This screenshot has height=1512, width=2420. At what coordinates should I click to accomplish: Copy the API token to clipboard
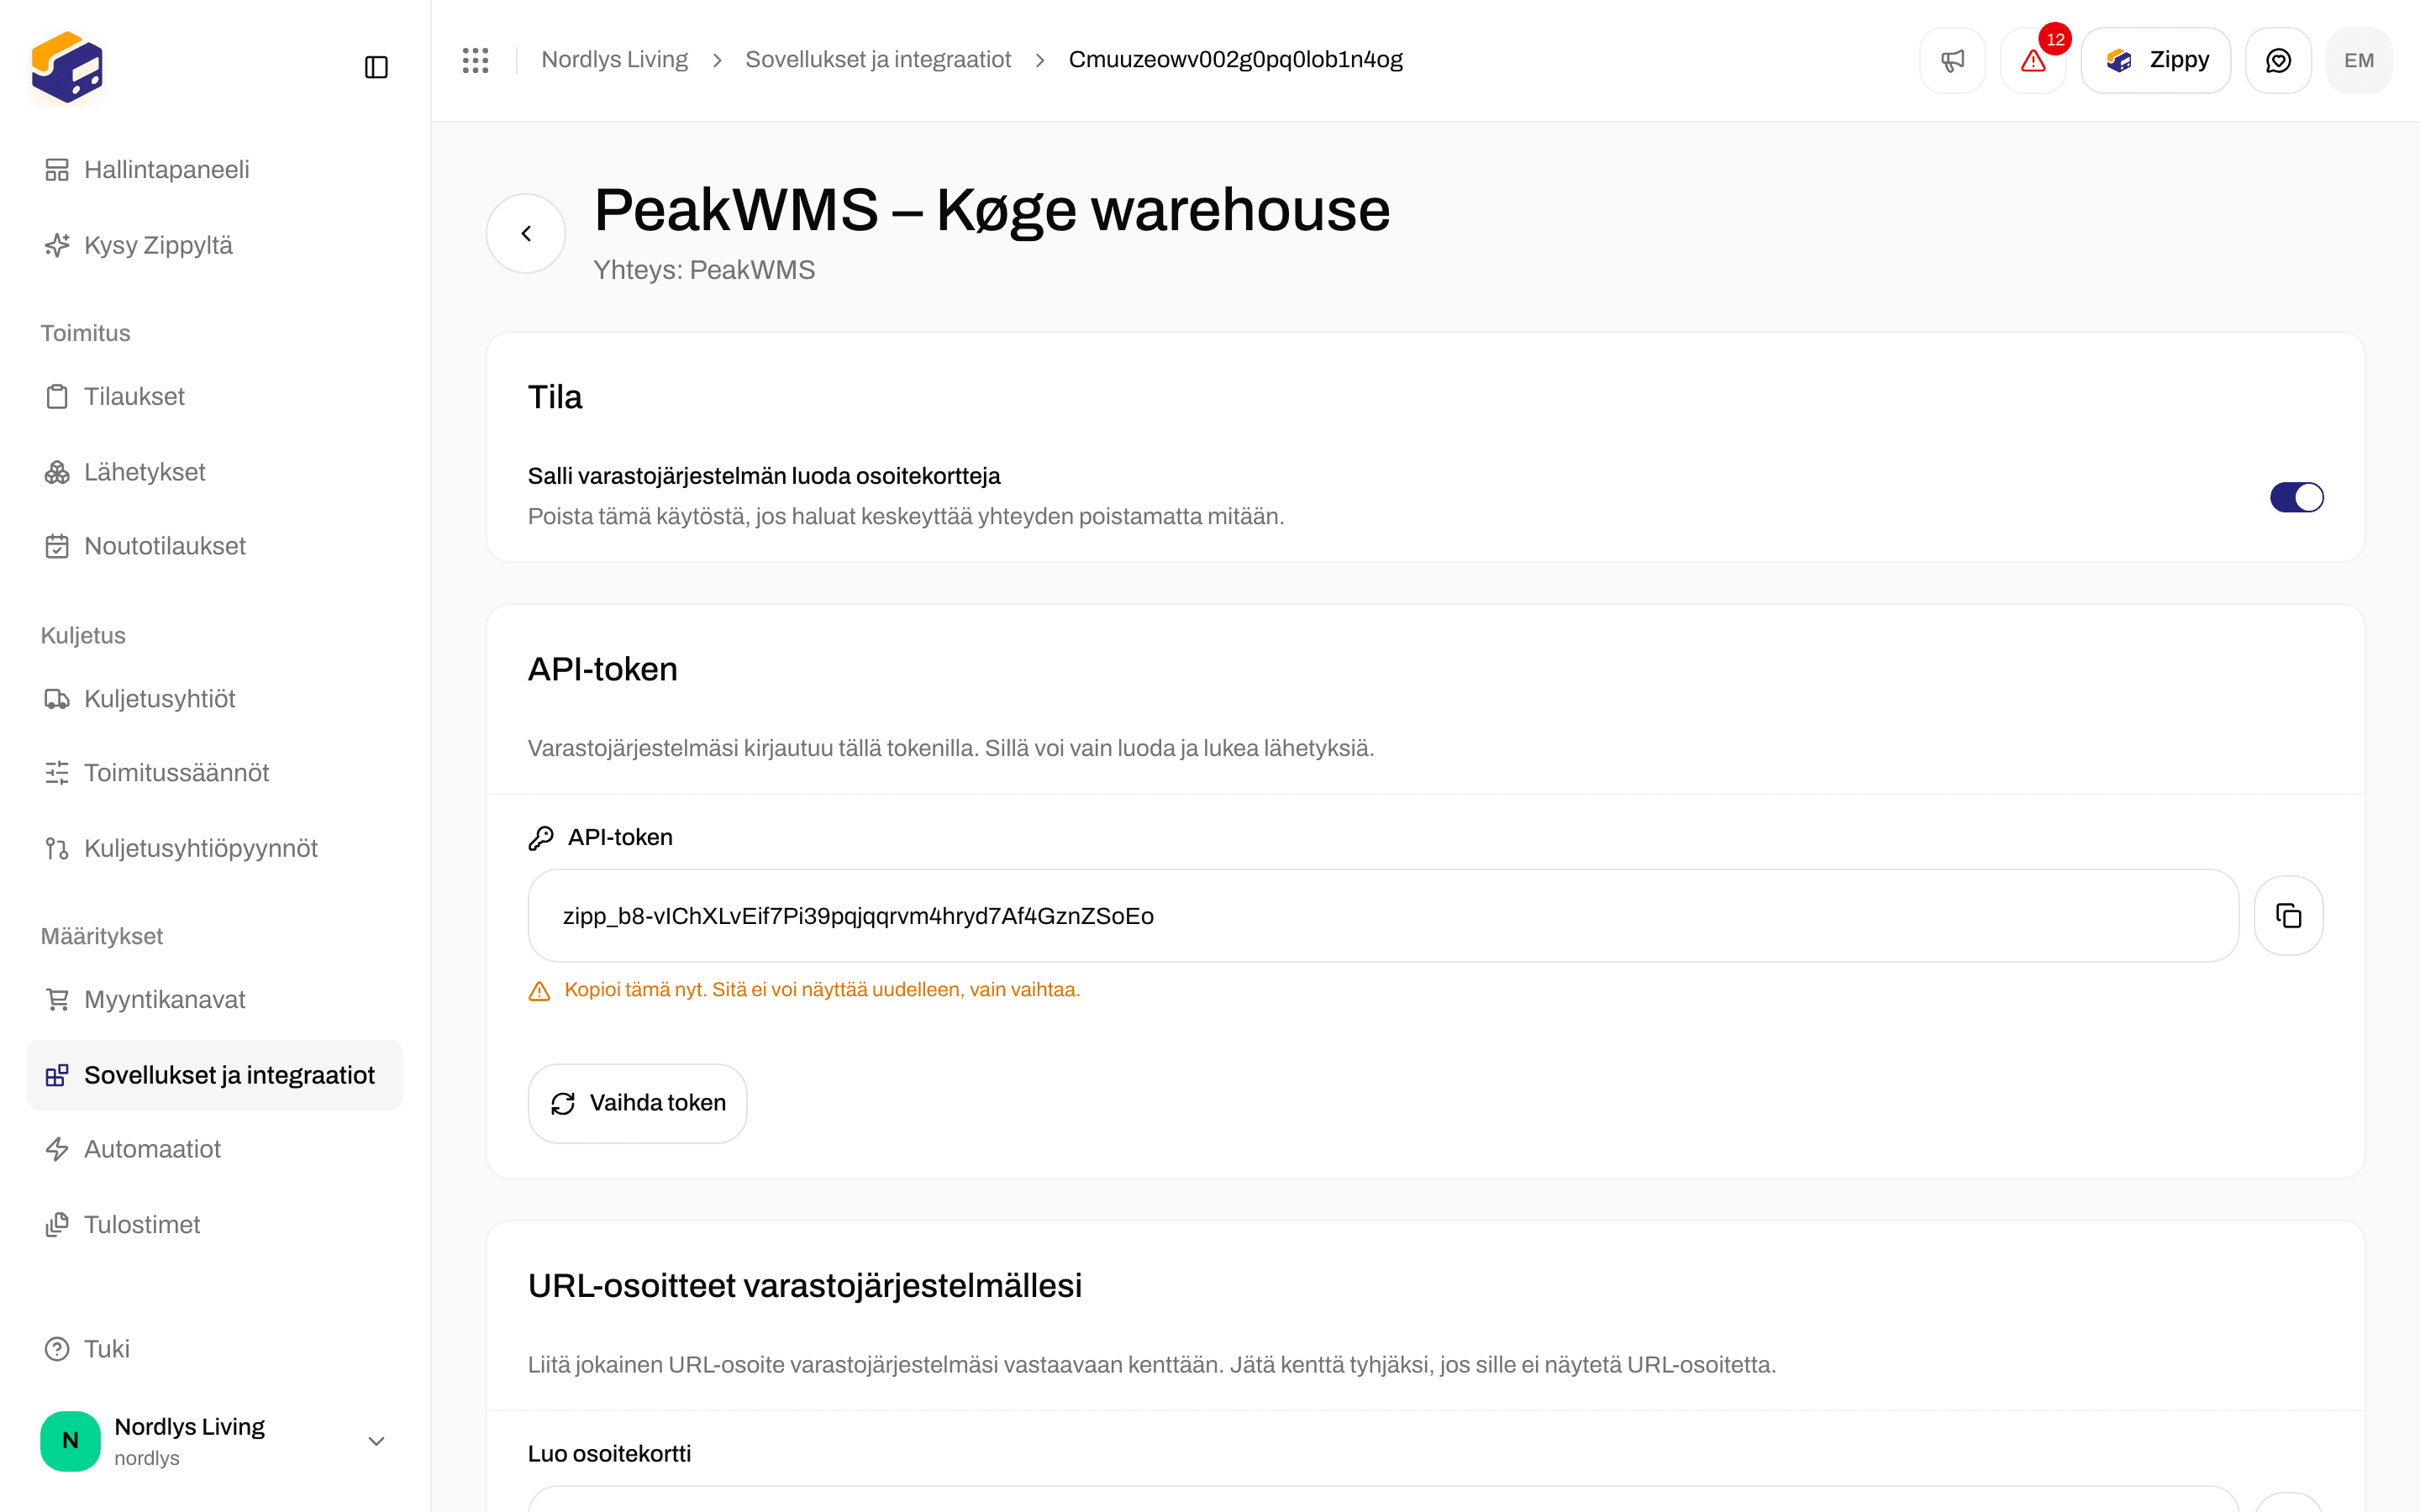click(x=2288, y=915)
